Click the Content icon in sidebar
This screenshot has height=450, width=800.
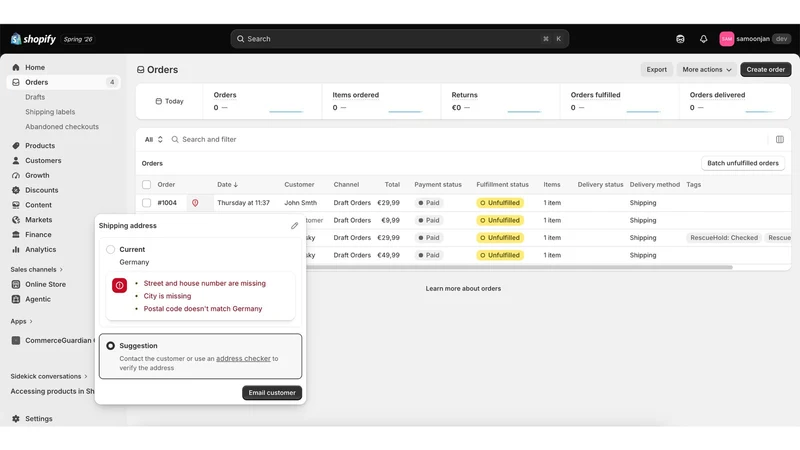click(x=16, y=205)
